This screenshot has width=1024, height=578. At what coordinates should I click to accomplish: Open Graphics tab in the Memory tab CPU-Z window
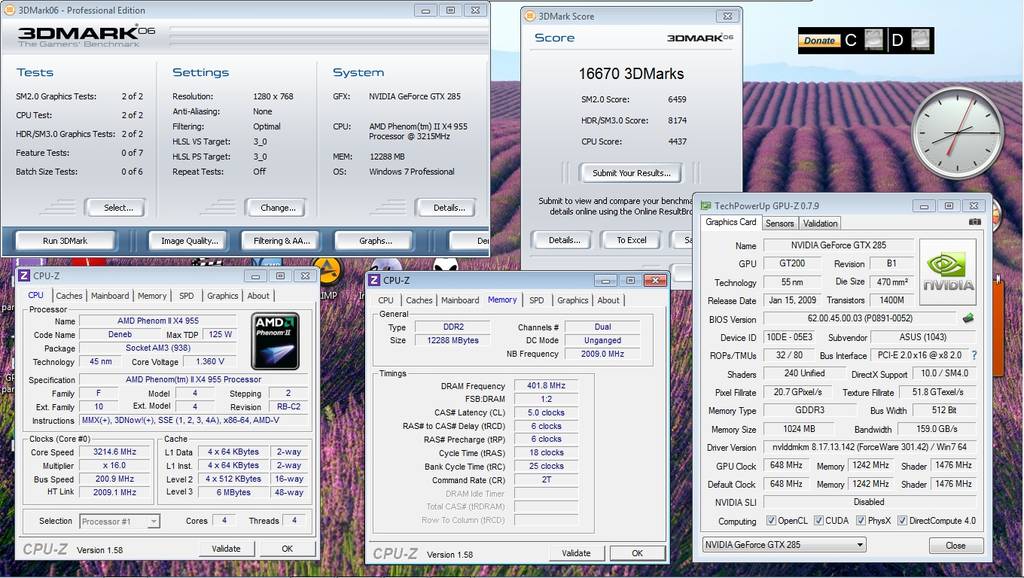(x=572, y=300)
